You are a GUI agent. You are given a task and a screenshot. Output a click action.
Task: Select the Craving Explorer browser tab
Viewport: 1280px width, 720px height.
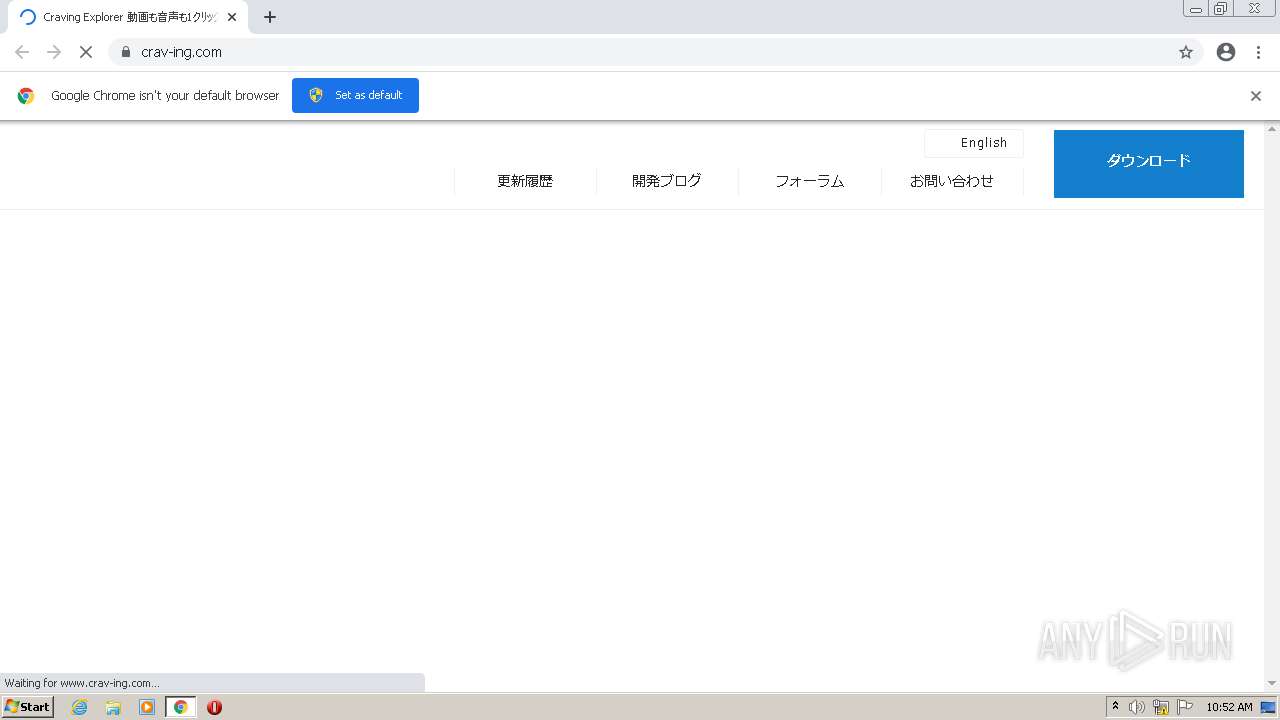pos(128,17)
